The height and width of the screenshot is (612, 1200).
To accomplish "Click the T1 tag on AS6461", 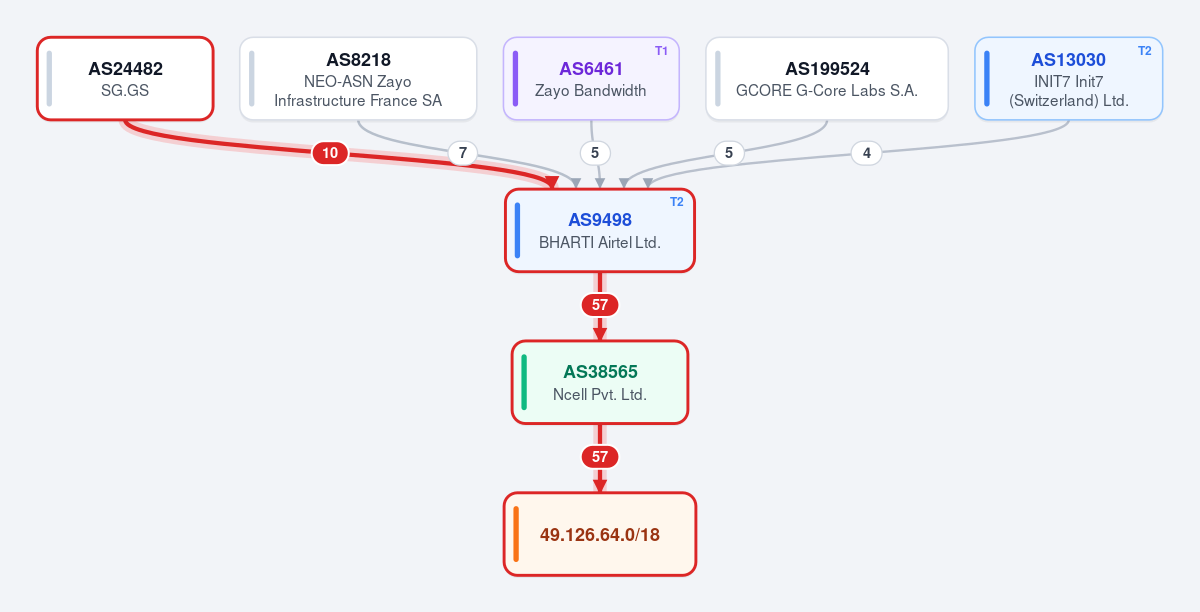I will coord(661,50).
